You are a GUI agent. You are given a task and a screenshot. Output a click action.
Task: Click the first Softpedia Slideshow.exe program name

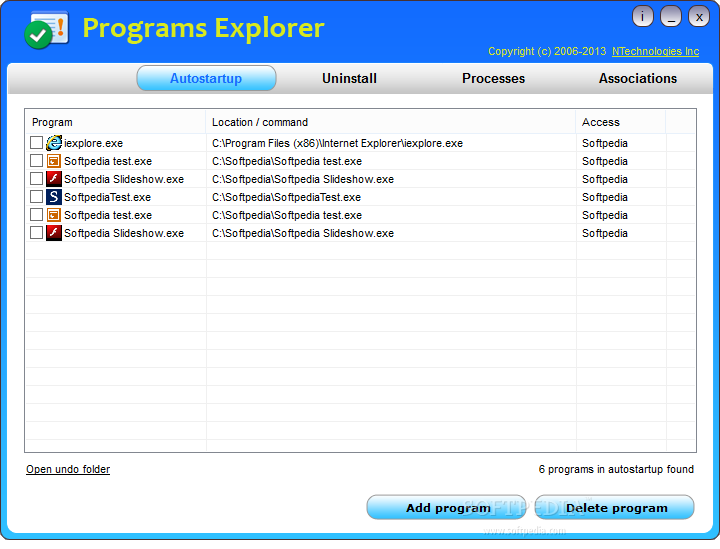pyautogui.click(x=124, y=179)
